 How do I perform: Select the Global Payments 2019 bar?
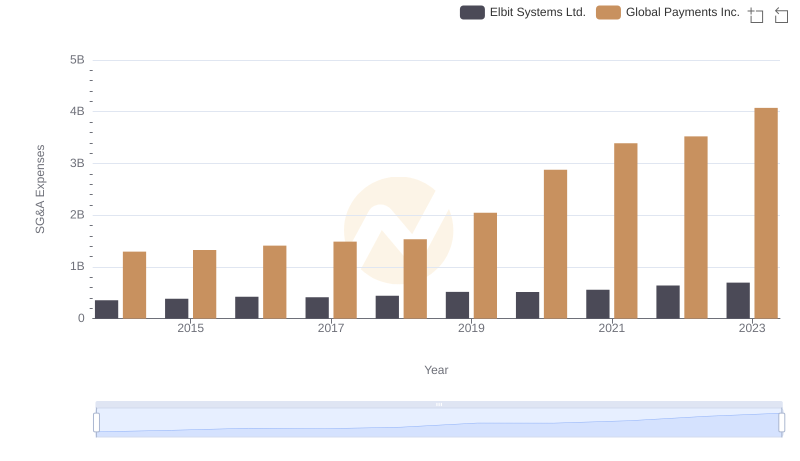[485, 266]
